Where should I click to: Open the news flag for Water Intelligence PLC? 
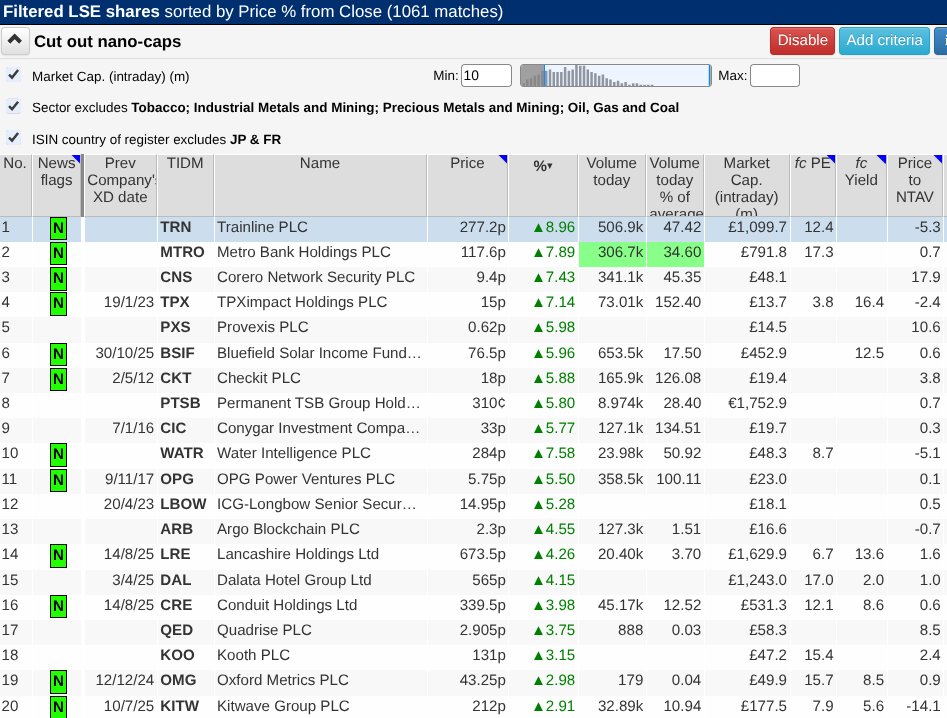click(x=58, y=454)
